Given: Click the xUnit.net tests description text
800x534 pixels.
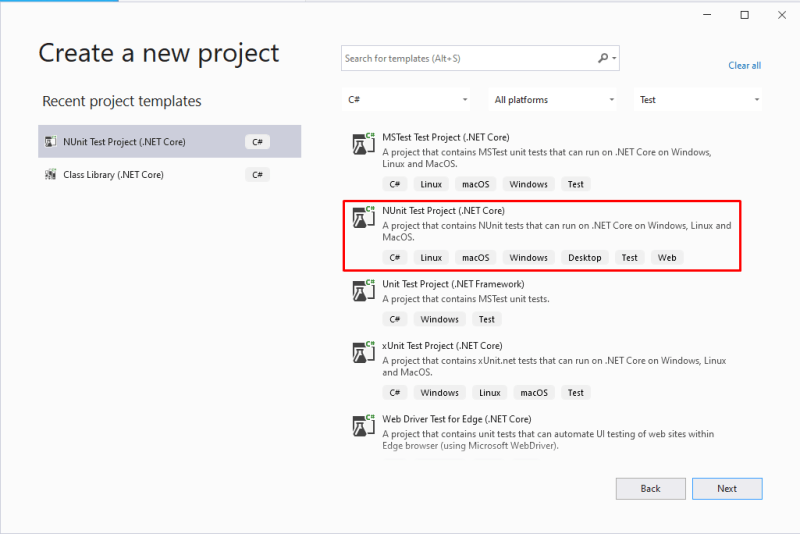Looking at the screenshot, I should (x=554, y=366).
